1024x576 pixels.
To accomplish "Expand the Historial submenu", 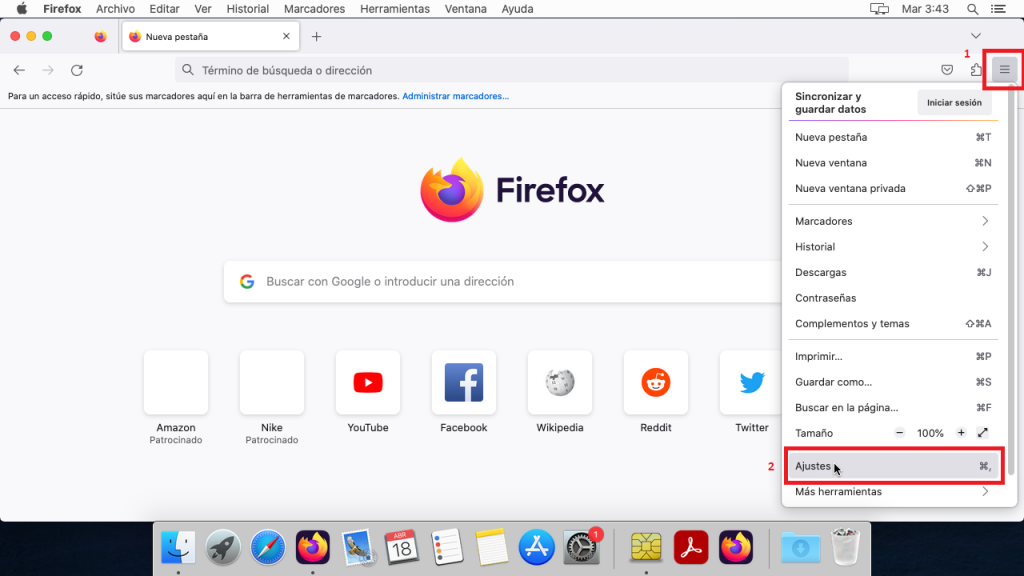I will (893, 246).
